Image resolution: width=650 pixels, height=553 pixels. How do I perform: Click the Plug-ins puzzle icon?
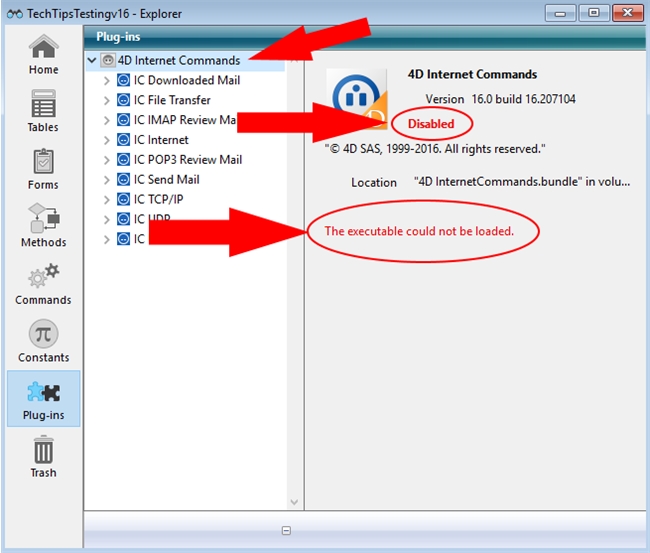coord(43,393)
